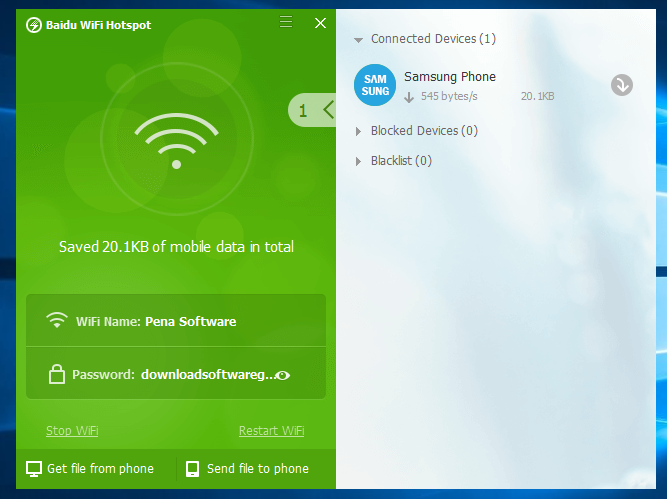
Task: Click the download speed arrow icon
Action: point(409,97)
